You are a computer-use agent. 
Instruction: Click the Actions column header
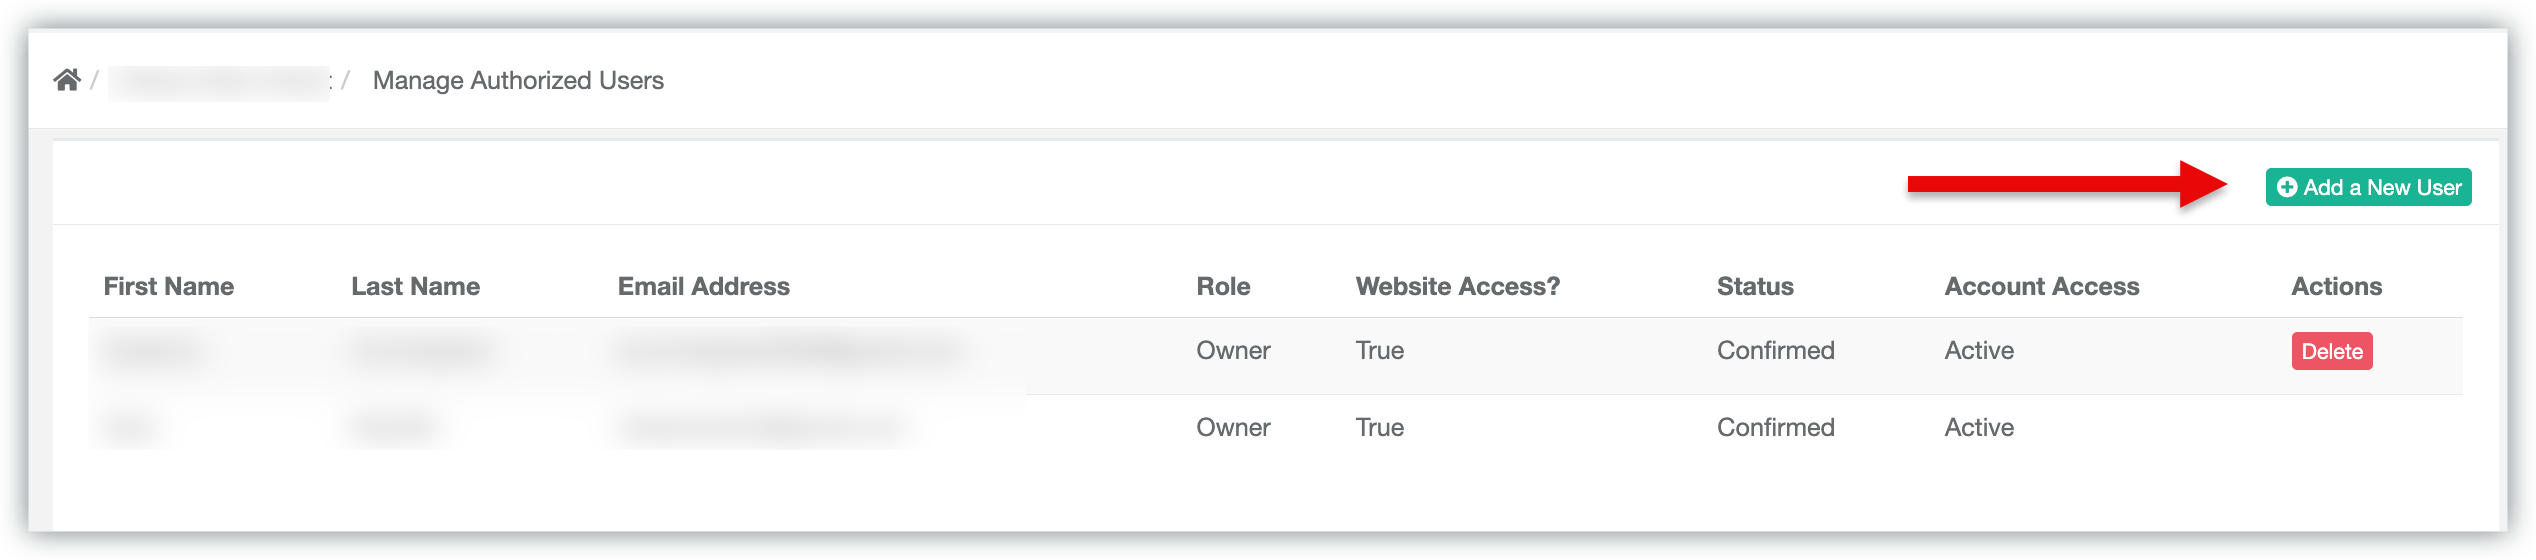[2336, 286]
